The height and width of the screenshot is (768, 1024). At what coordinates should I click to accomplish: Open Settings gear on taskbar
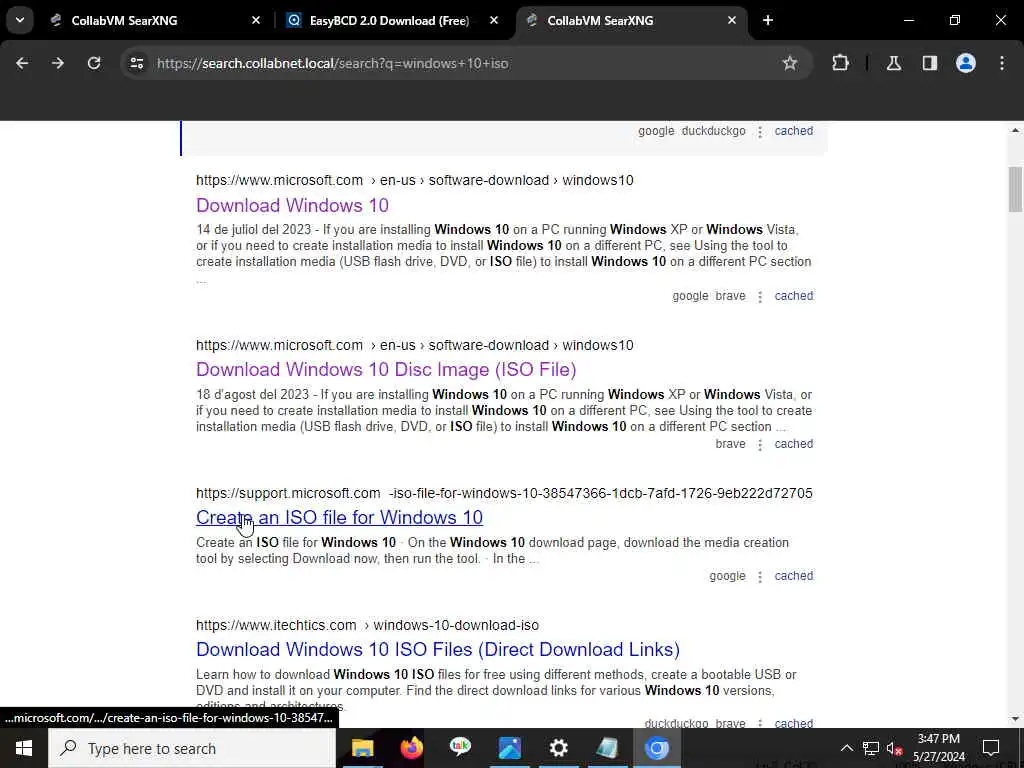(558, 748)
